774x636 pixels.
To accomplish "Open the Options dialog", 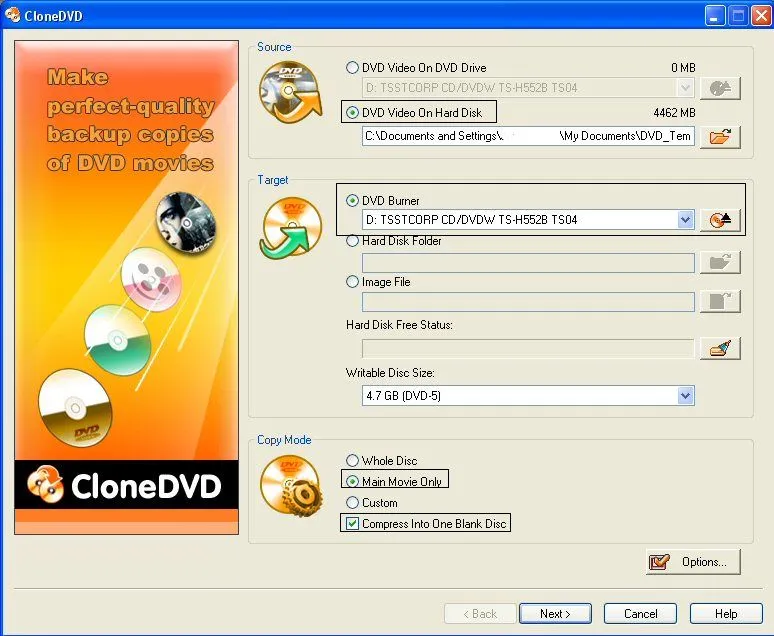I will 693,562.
